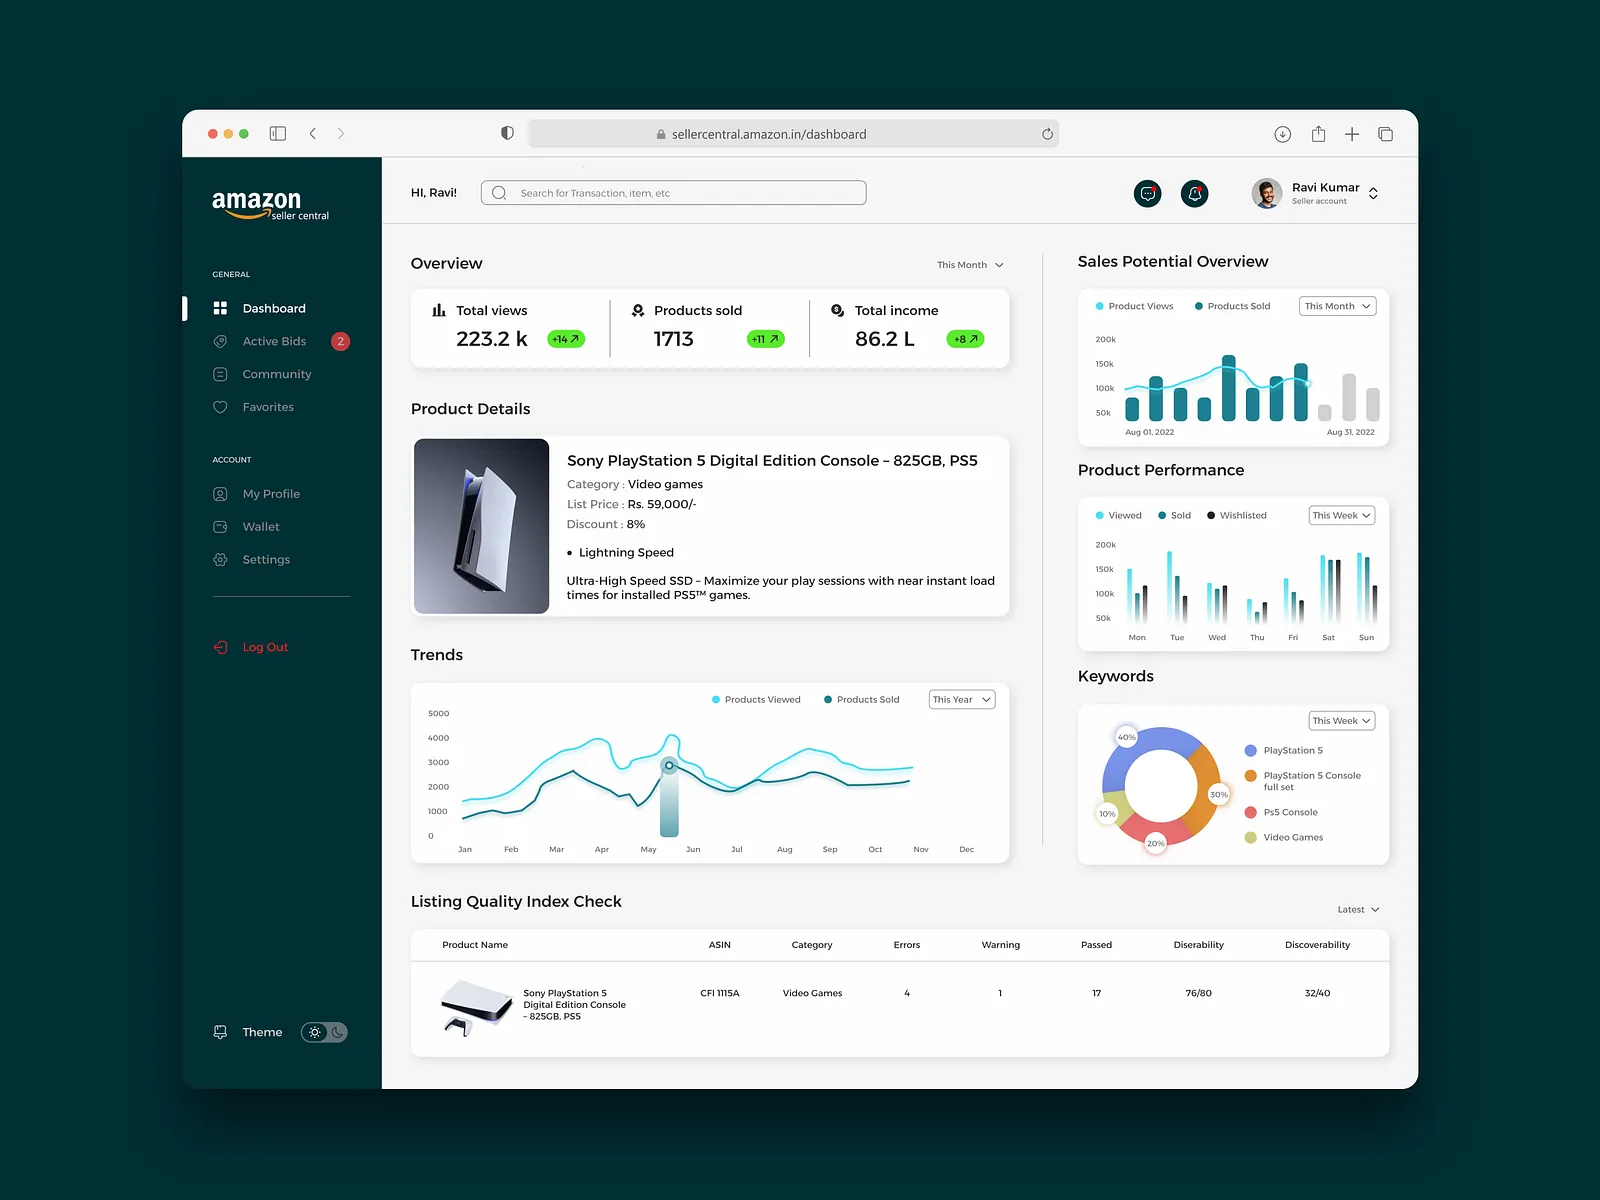The image size is (1600, 1200).
Task: Open Wallet from the sidebar menu
Action: pos(261,527)
